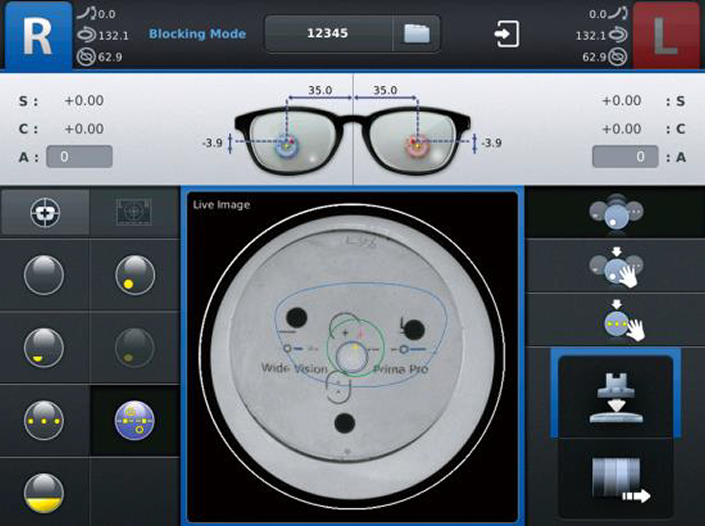Click the left lens 35.0 PD value
The width and height of the screenshot is (705, 526).
(385, 90)
